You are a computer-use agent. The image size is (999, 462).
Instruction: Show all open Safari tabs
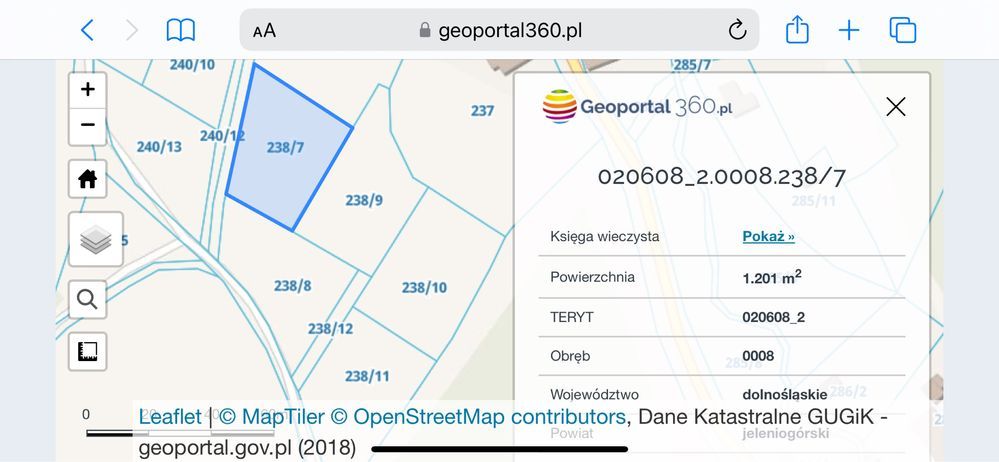tap(903, 30)
